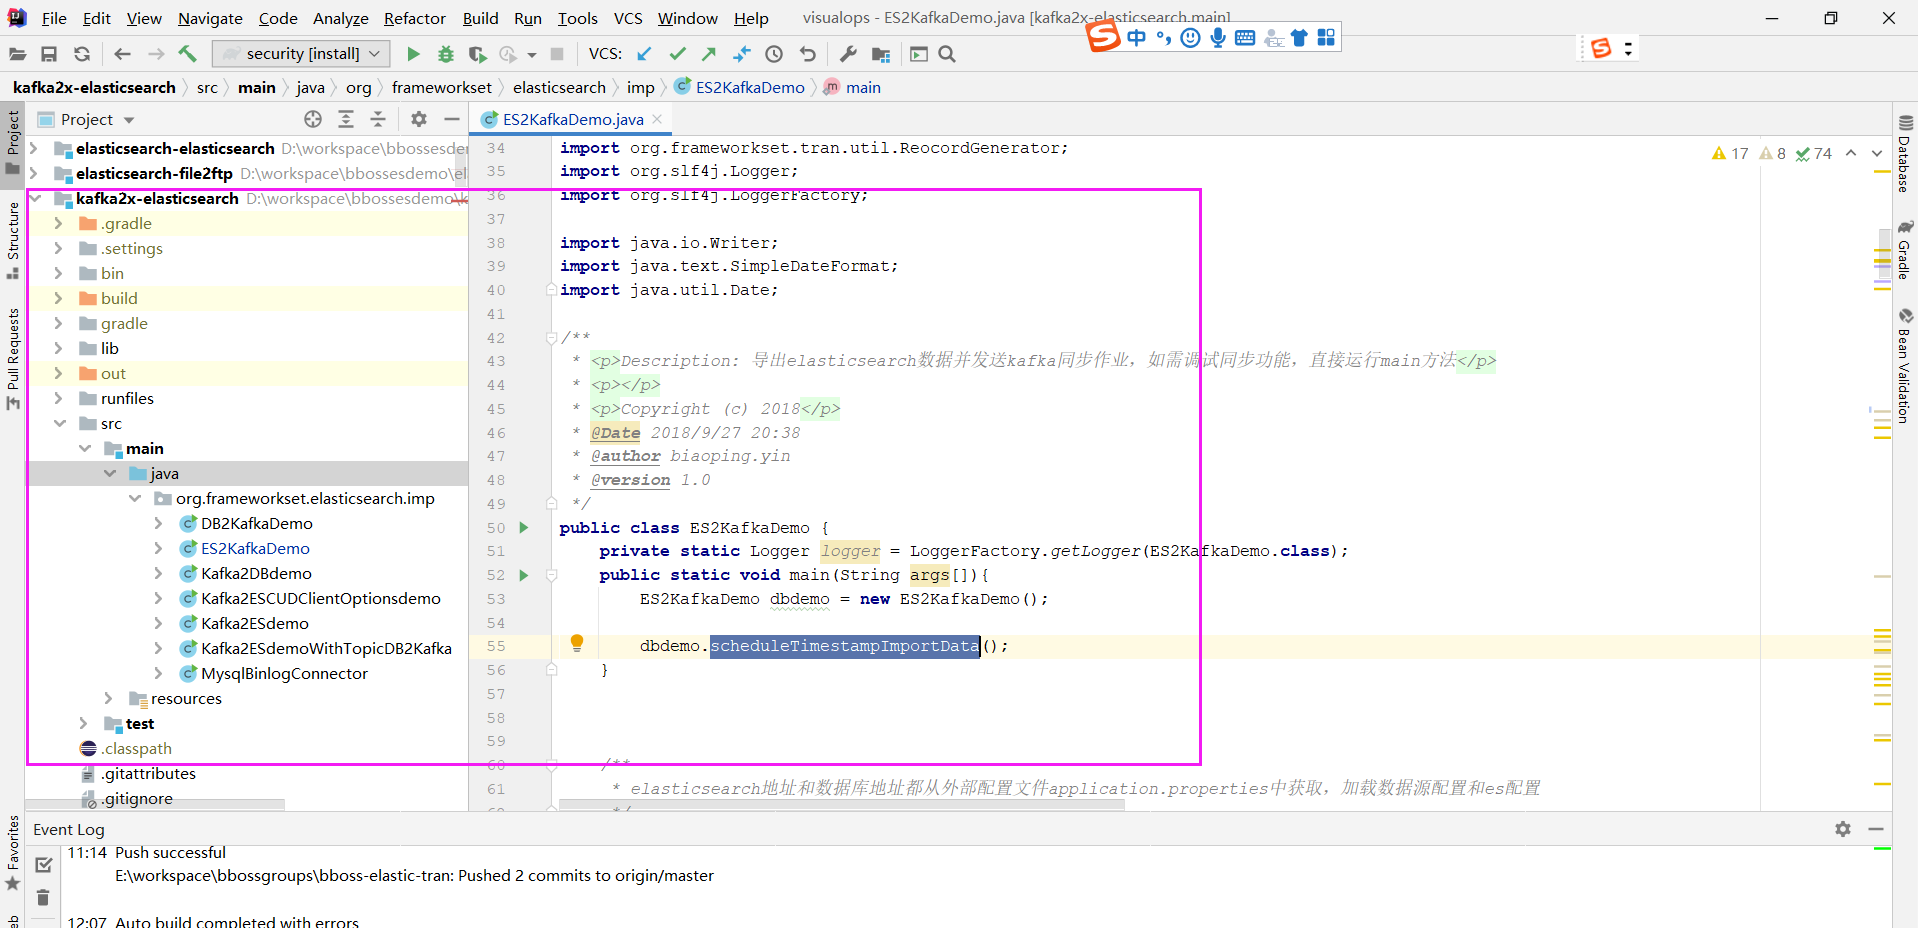Toggle the Structure tool window tab
Image resolution: width=1918 pixels, height=928 pixels.
12,240
